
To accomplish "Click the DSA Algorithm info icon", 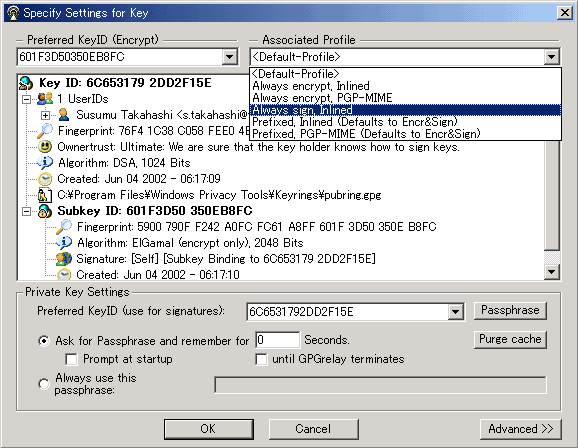I will pyautogui.click(x=45, y=163).
